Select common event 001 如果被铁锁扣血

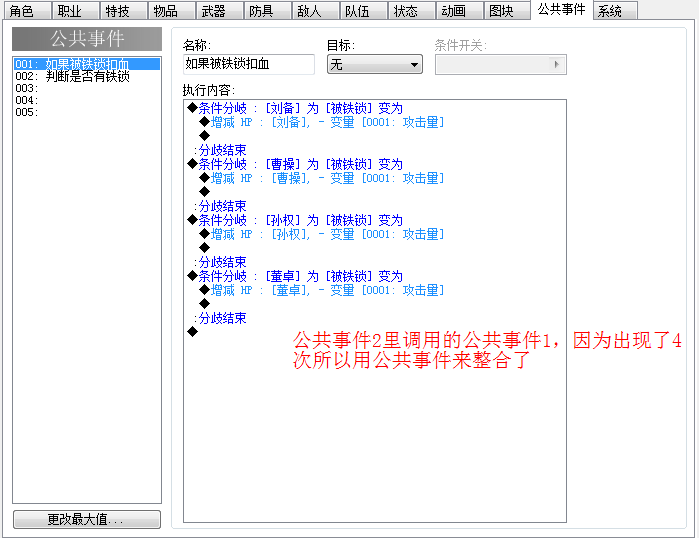click(x=87, y=64)
